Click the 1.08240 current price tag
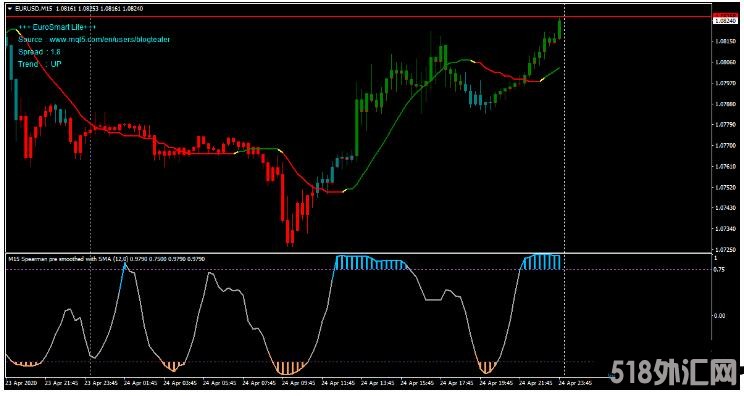 (725, 21)
